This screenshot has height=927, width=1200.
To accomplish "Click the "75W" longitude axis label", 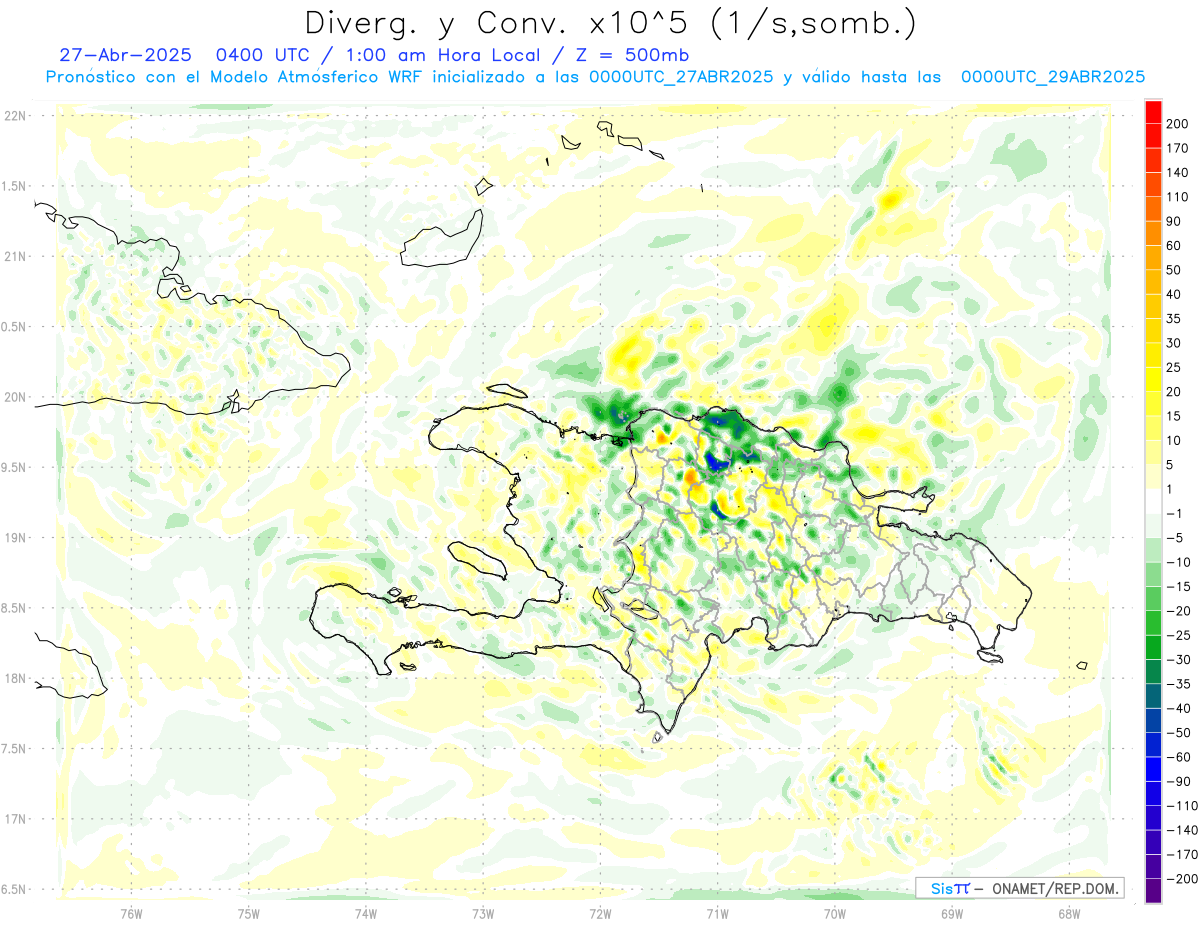I will (x=249, y=913).
